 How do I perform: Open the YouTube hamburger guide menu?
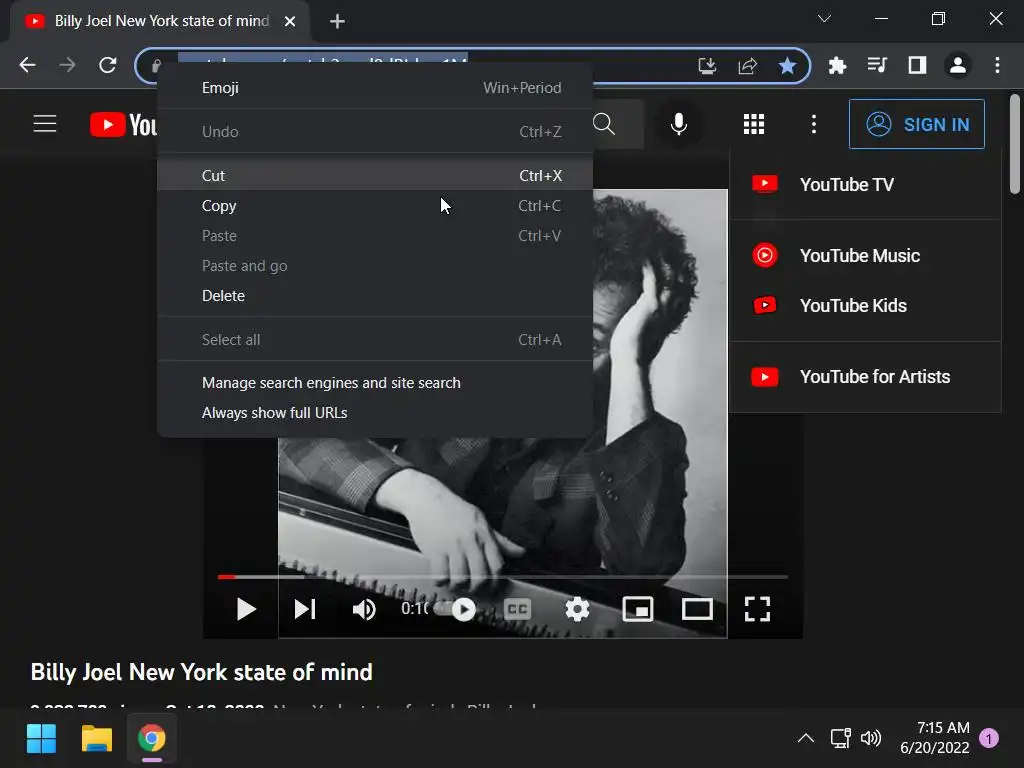coord(45,123)
